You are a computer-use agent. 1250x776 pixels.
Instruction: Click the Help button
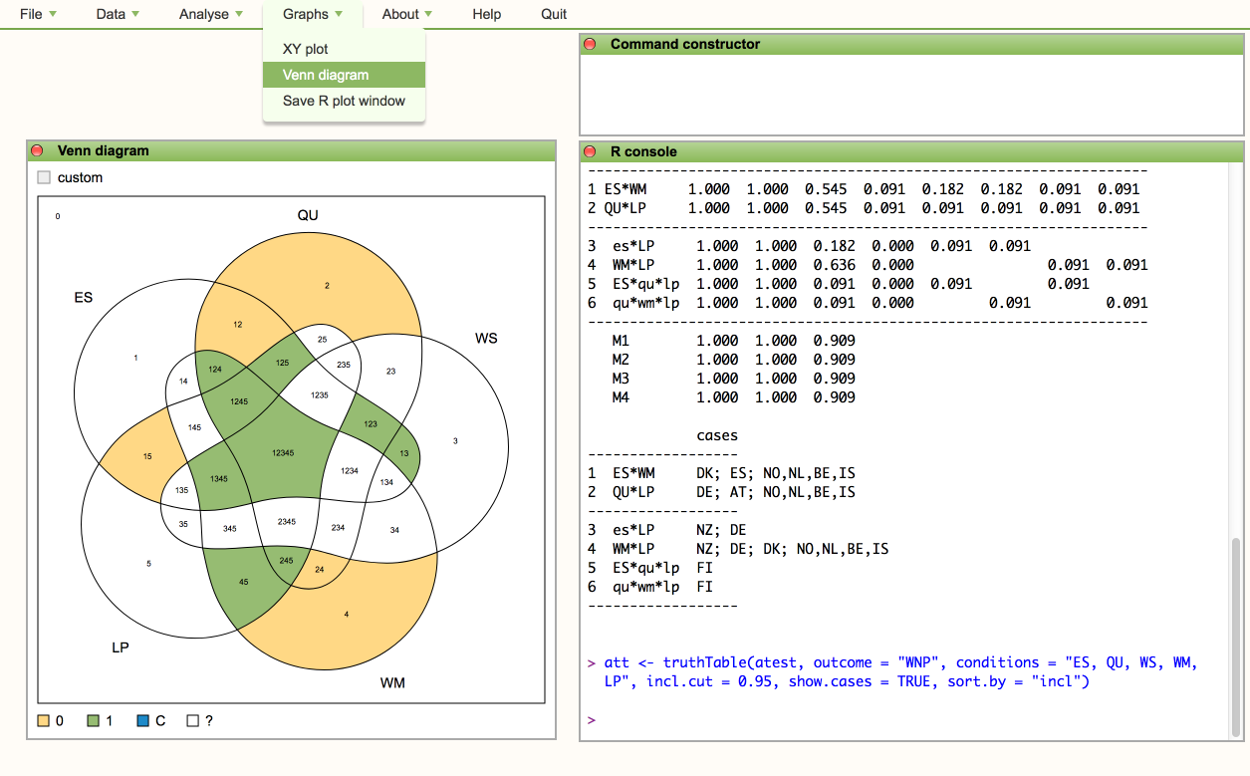(x=487, y=14)
